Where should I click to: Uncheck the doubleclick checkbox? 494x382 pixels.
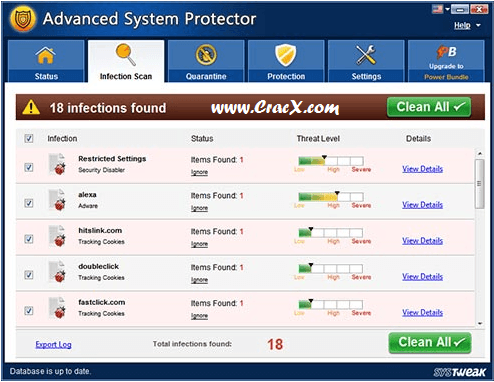pyautogui.click(x=29, y=275)
